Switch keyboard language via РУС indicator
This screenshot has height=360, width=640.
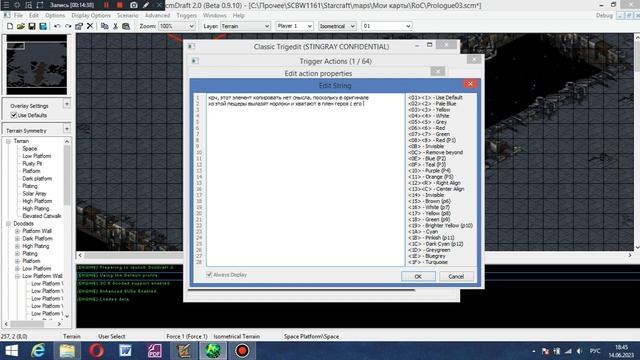point(595,351)
